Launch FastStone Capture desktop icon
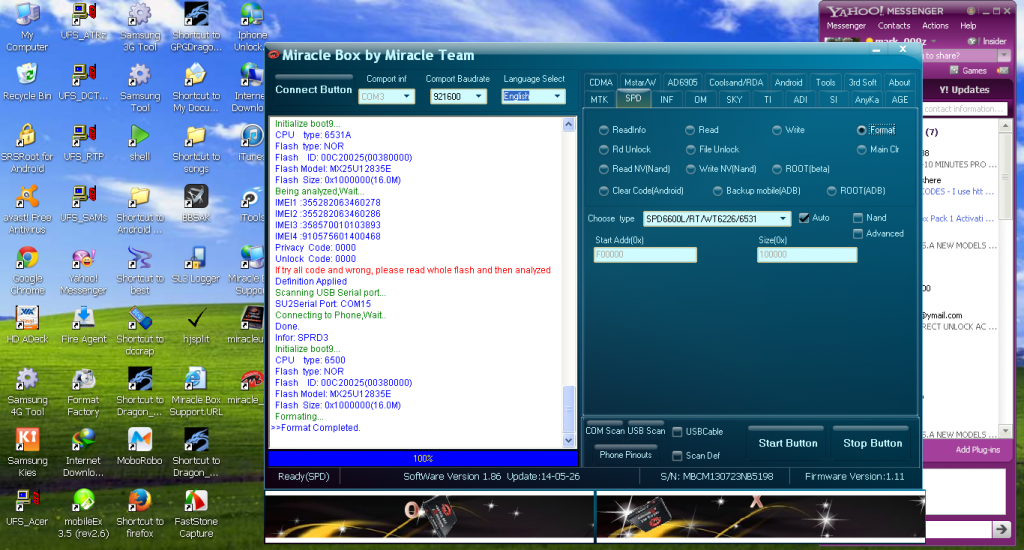This screenshot has width=1024, height=550. [x=196, y=513]
